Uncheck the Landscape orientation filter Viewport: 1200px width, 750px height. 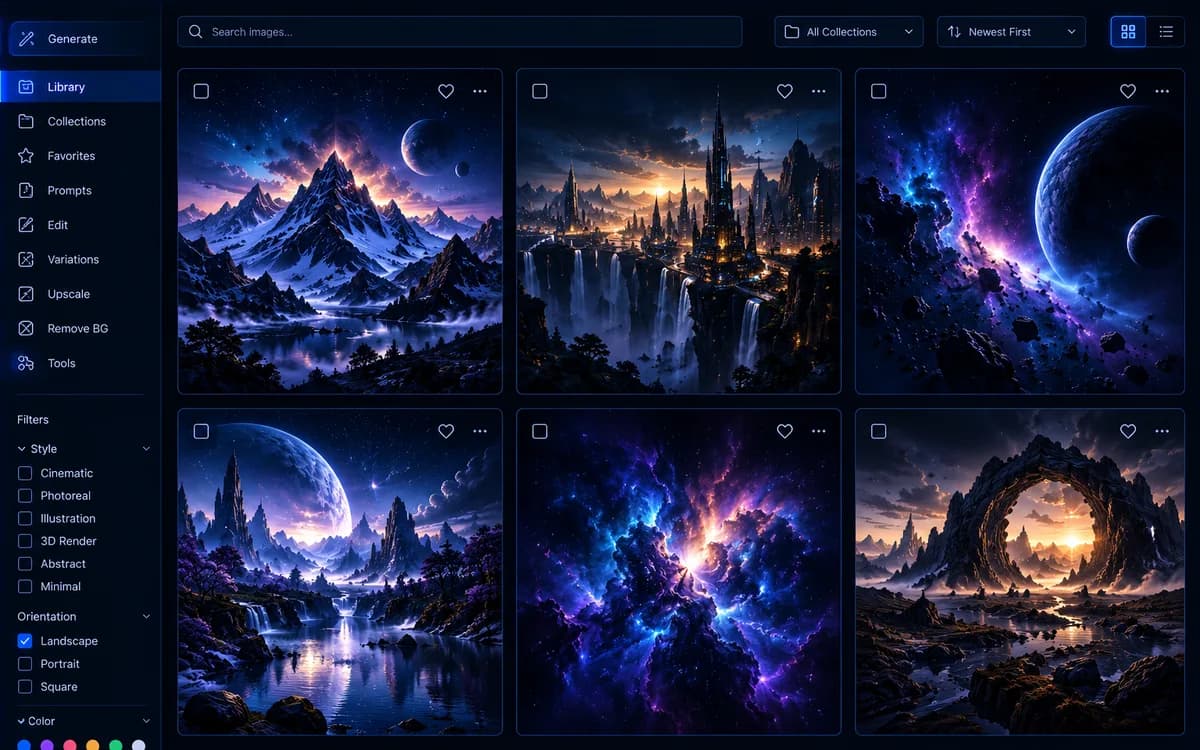(x=25, y=641)
